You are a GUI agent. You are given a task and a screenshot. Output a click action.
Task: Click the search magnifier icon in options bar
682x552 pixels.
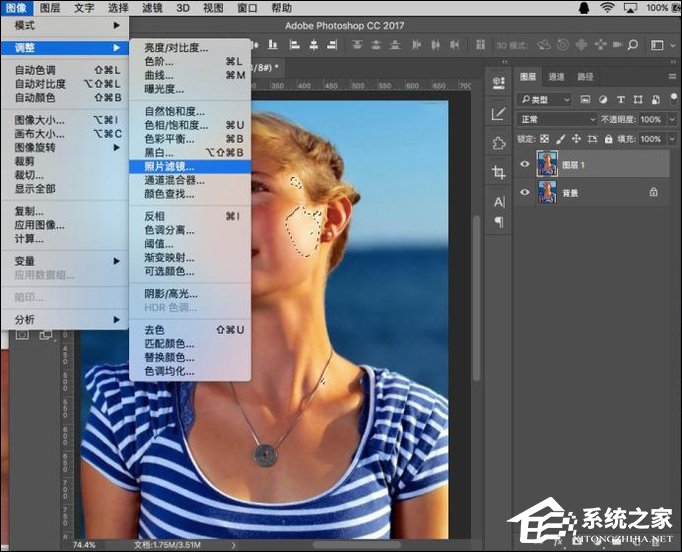click(631, 45)
